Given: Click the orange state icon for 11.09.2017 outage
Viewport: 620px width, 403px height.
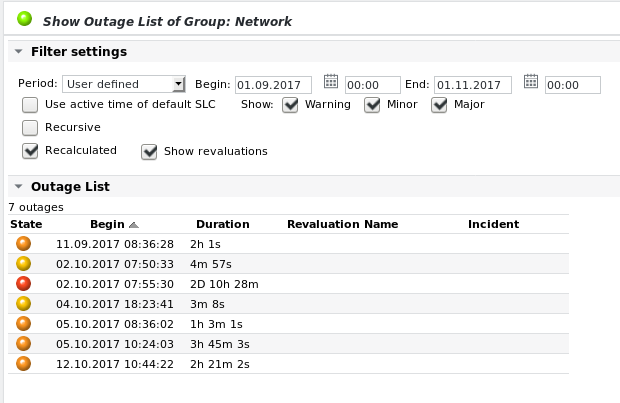Looking at the screenshot, I should pyautogui.click(x=24, y=244).
